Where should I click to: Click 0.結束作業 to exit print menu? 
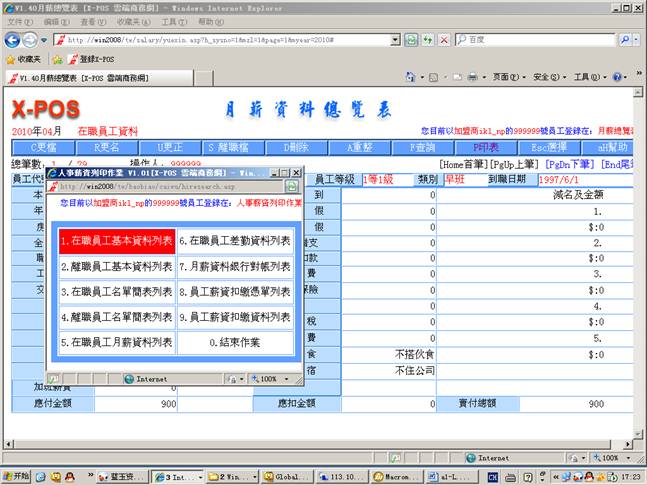tap(237, 342)
